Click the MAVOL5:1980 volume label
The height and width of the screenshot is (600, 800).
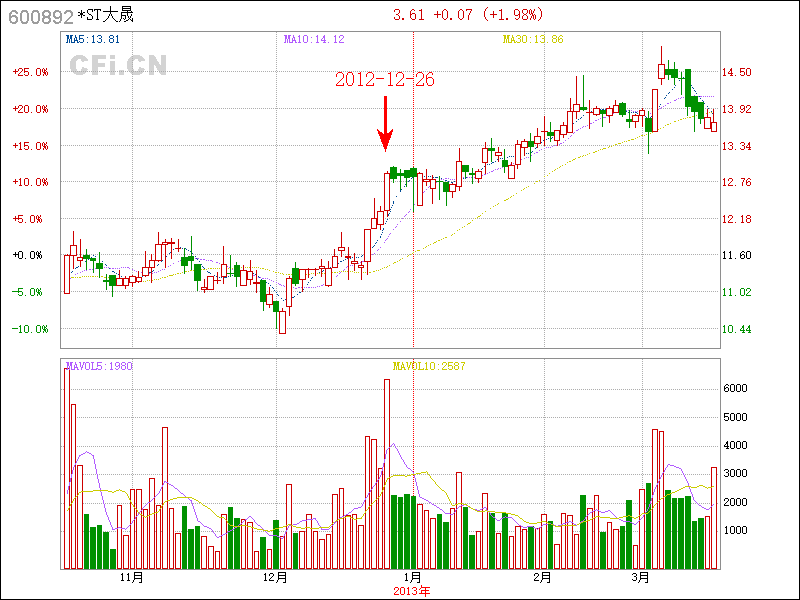[99, 366]
